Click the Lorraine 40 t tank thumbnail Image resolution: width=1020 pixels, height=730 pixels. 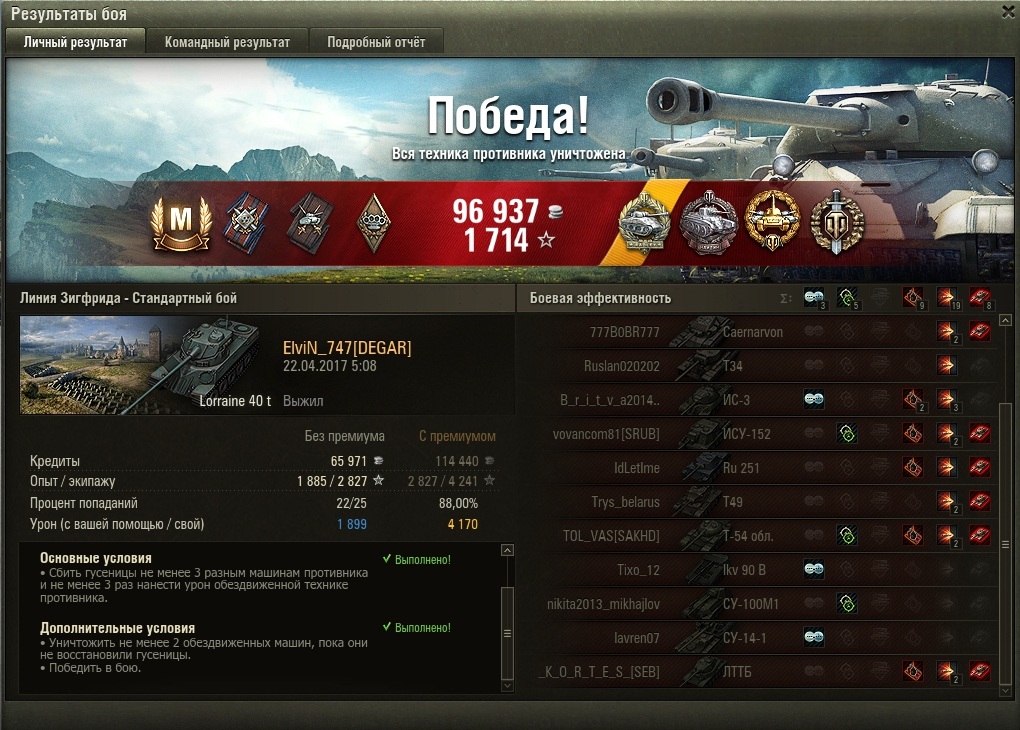(x=147, y=364)
